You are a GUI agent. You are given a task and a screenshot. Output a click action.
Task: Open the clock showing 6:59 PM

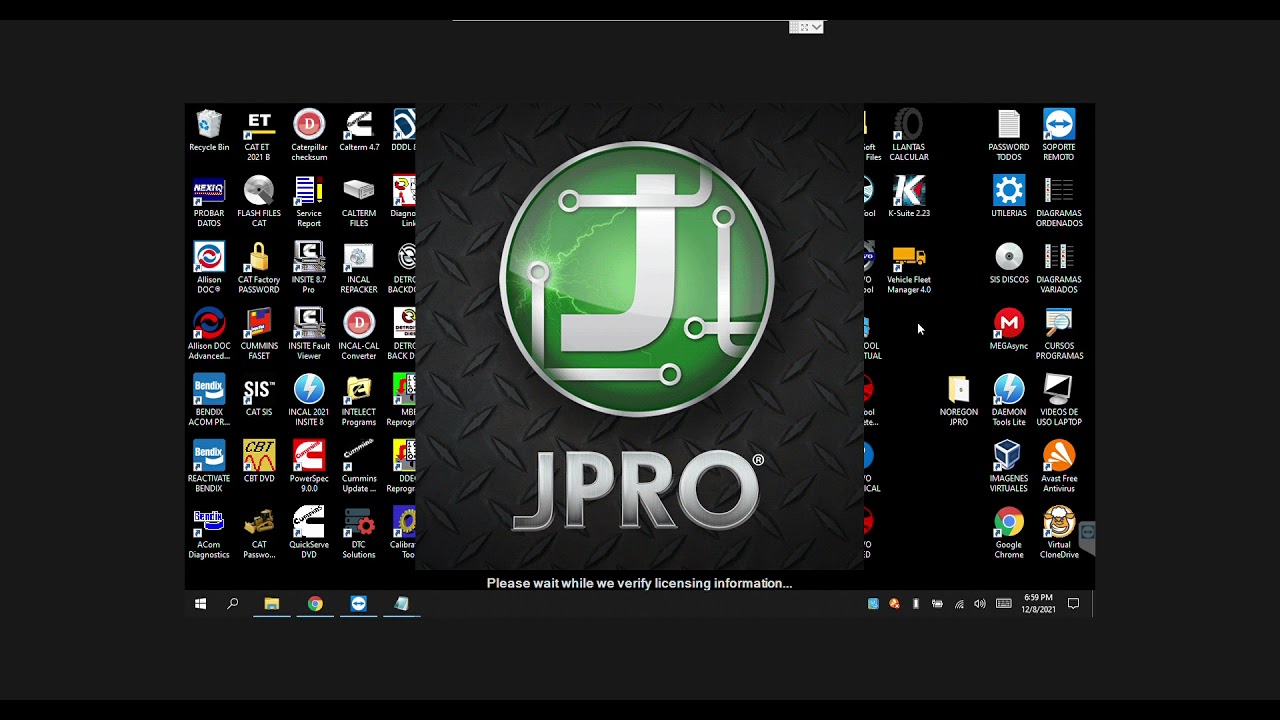coord(1038,604)
